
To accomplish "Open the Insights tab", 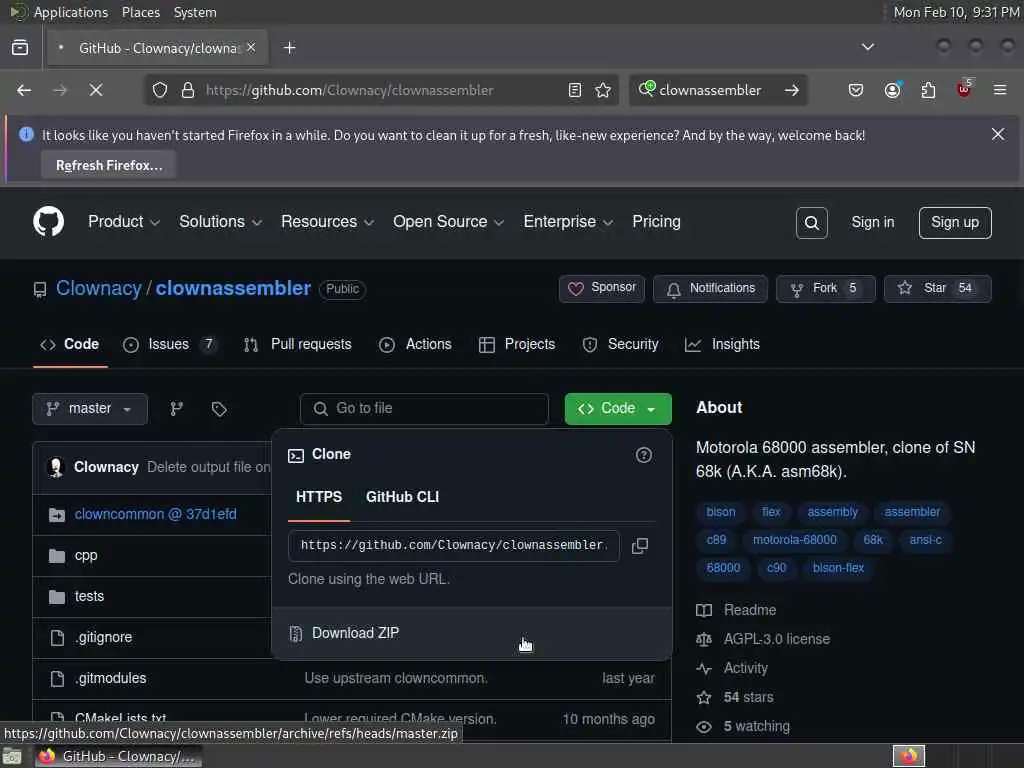I will coord(722,344).
